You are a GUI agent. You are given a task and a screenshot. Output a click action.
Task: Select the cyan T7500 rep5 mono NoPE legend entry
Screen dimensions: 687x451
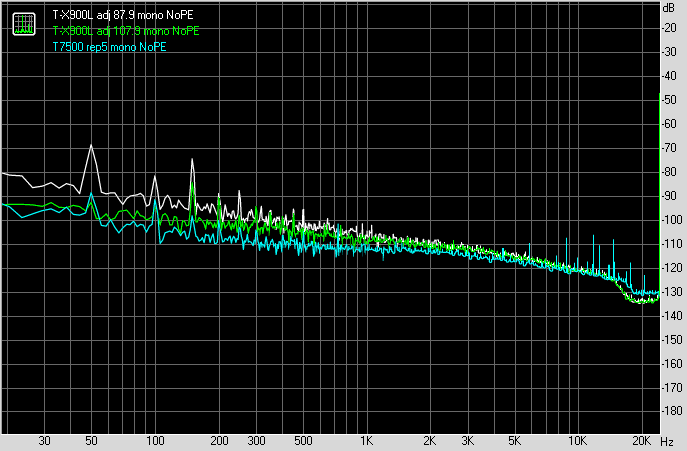(x=110, y=46)
